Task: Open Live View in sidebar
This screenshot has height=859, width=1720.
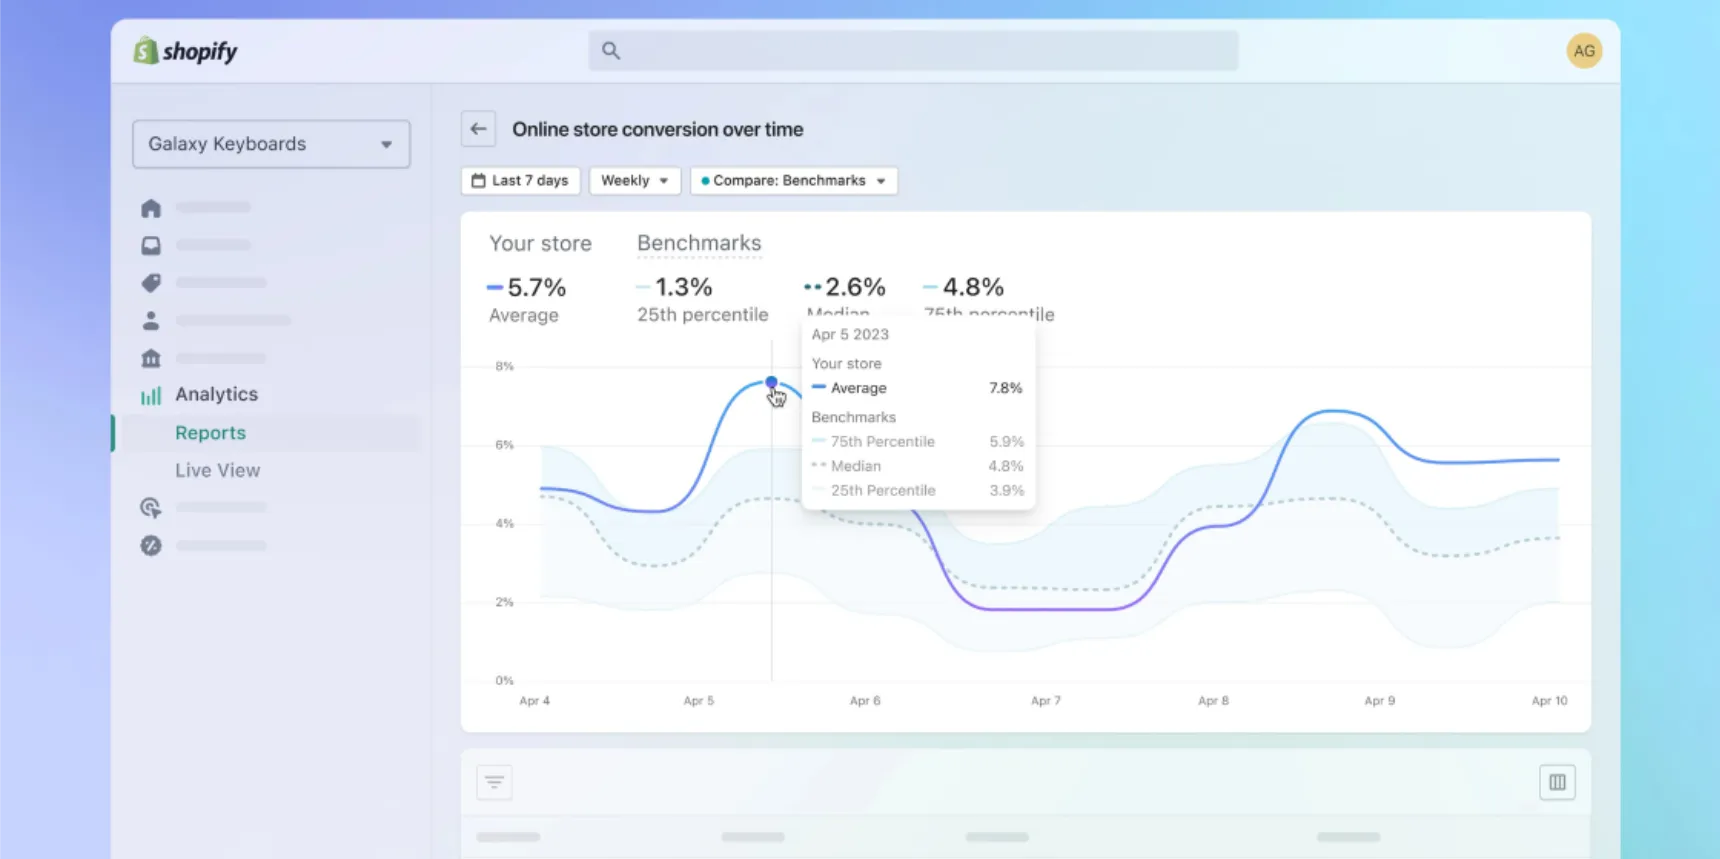Action: (217, 471)
